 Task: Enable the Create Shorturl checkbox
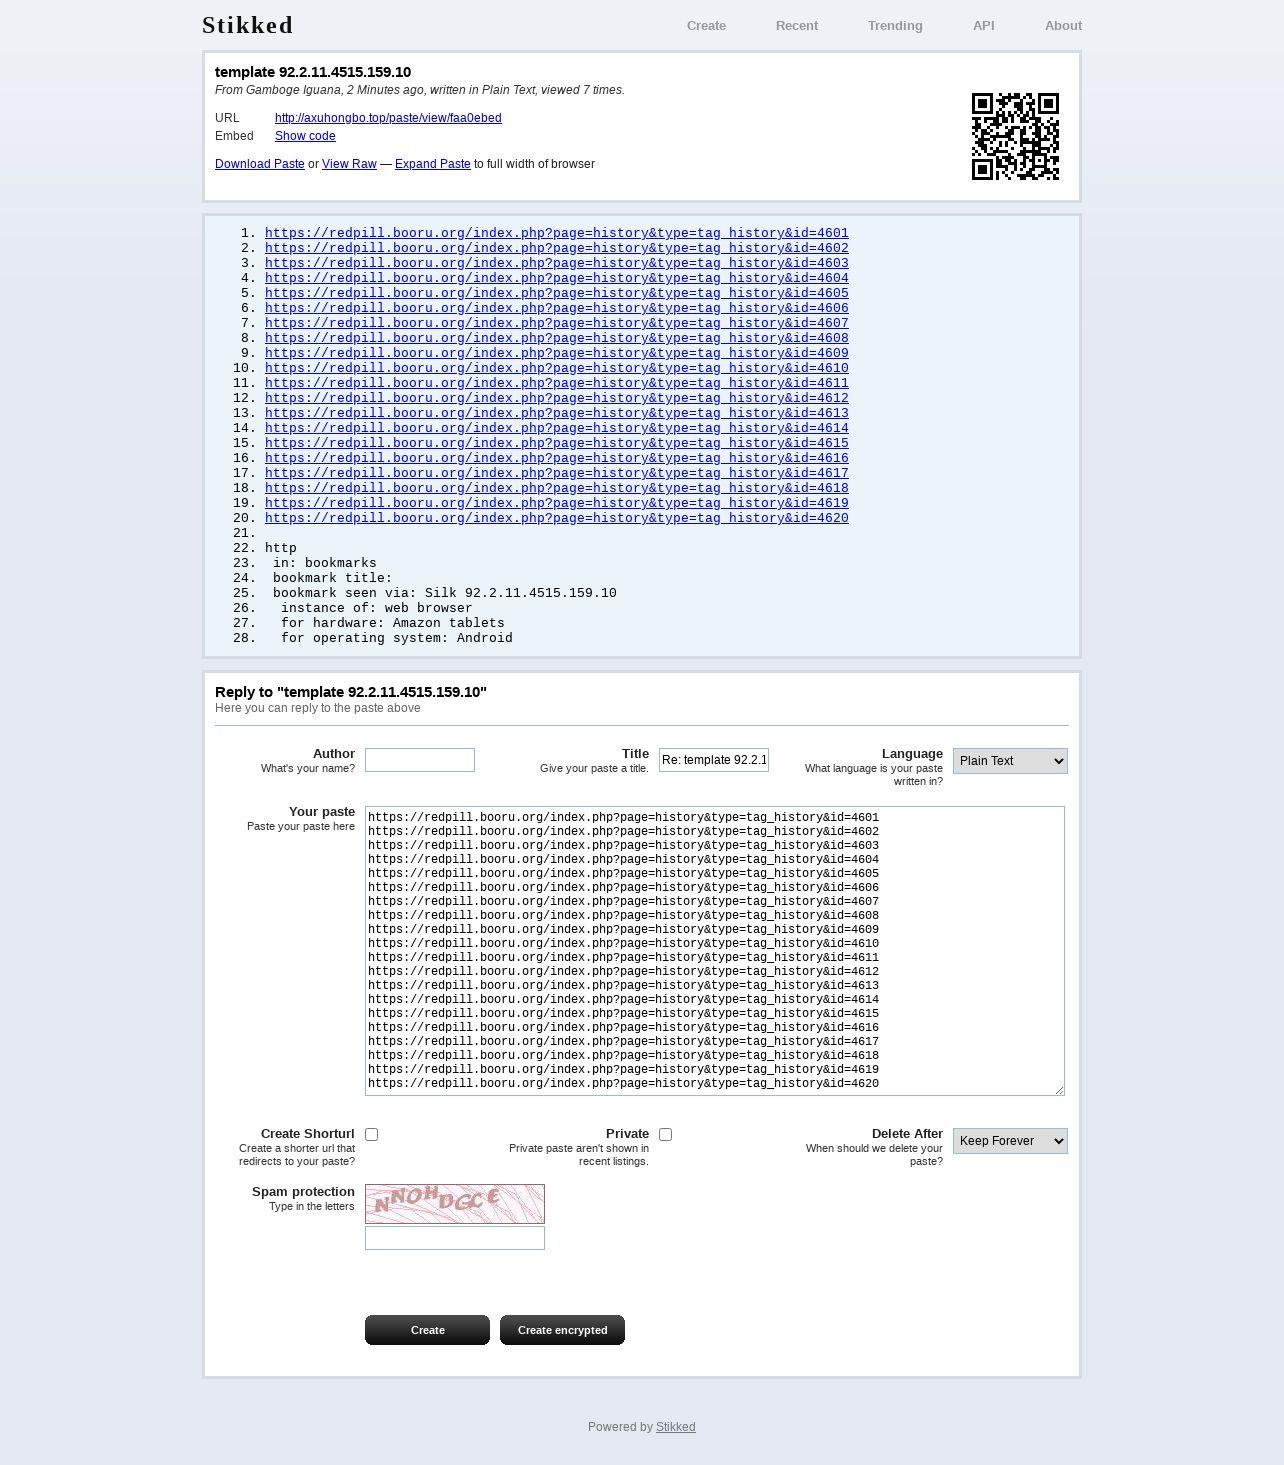point(372,1134)
